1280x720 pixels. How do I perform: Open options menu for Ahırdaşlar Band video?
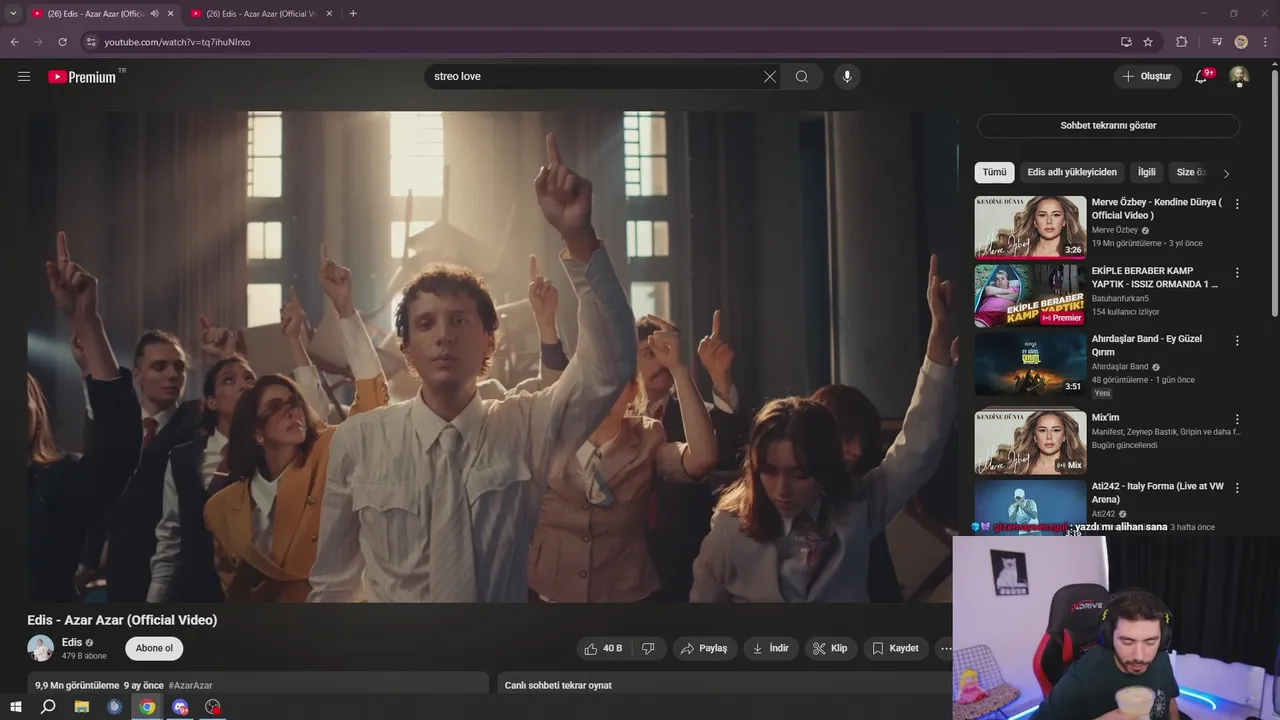point(1237,341)
